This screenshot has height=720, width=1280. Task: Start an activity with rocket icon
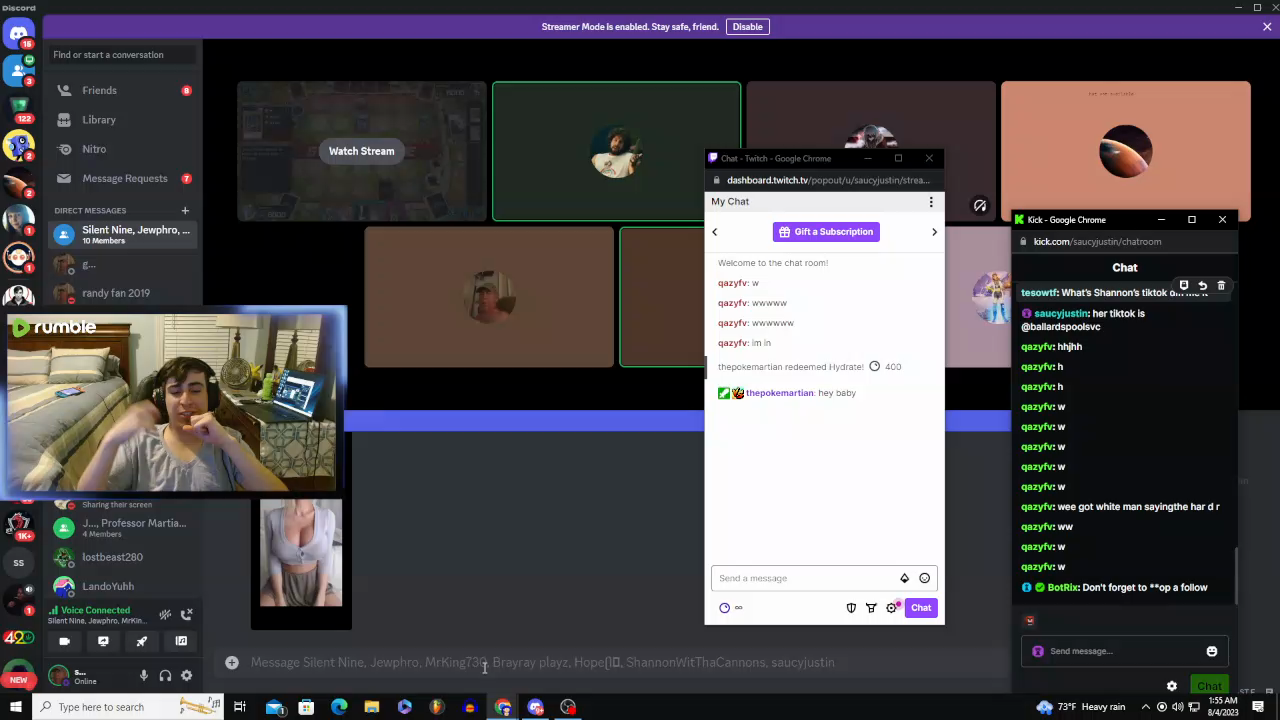(x=142, y=641)
